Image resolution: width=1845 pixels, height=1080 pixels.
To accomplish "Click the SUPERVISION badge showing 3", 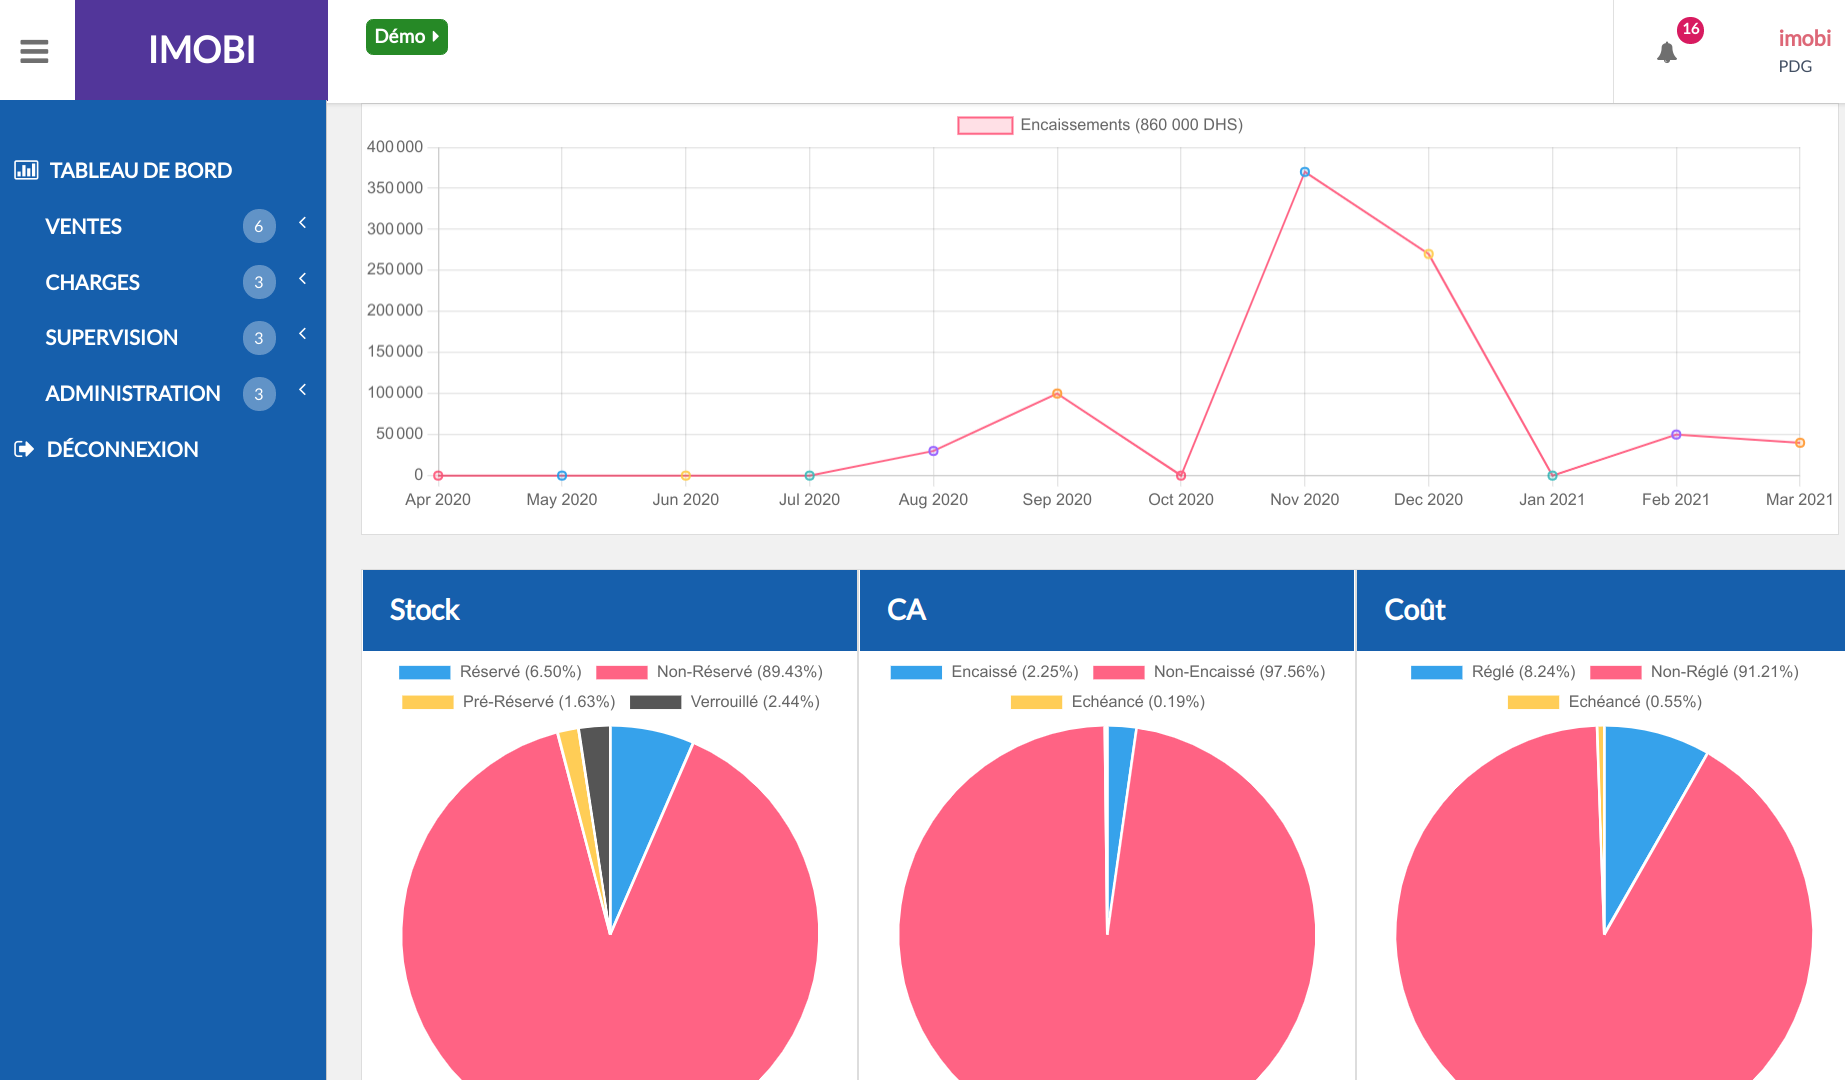I will tap(259, 338).
